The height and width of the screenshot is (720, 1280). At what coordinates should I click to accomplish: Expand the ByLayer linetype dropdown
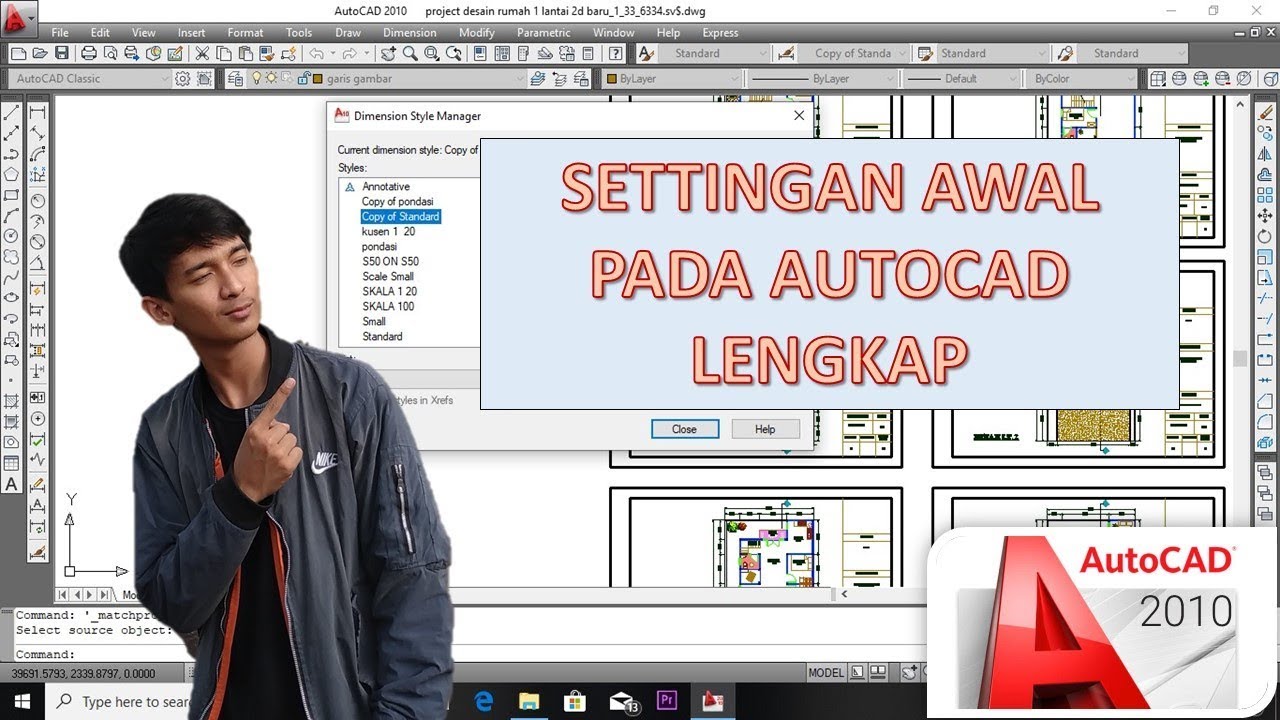pyautogui.click(x=822, y=78)
